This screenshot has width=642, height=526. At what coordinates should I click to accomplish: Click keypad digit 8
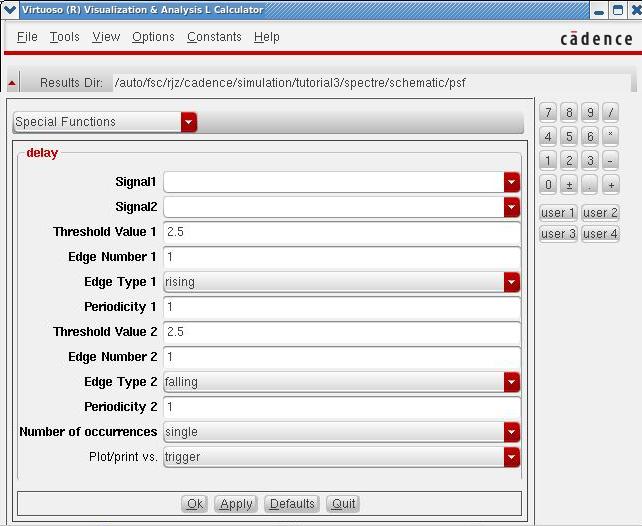point(569,113)
